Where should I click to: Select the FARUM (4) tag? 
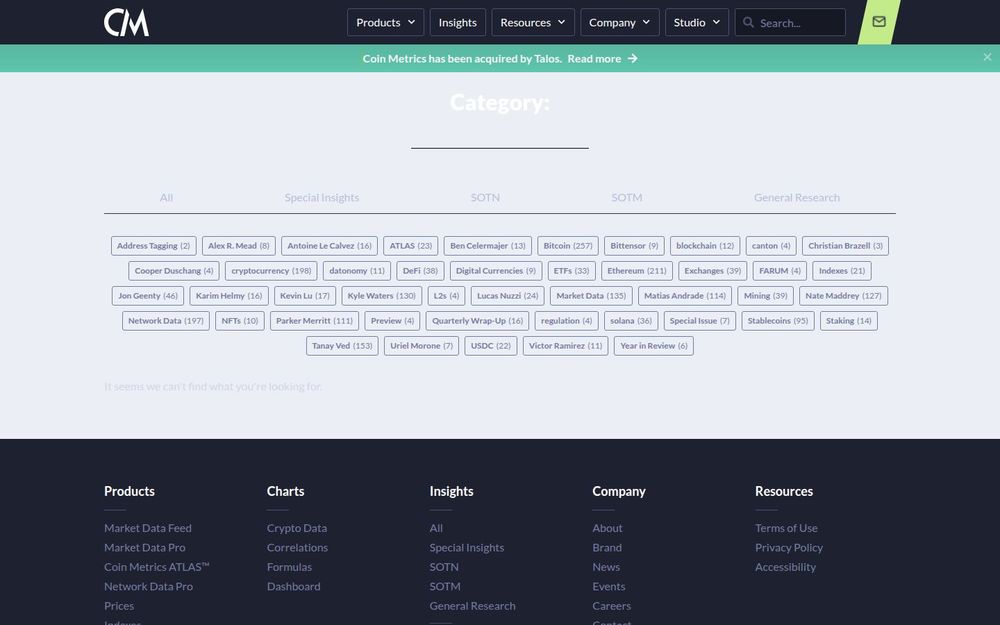tap(780, 270)
